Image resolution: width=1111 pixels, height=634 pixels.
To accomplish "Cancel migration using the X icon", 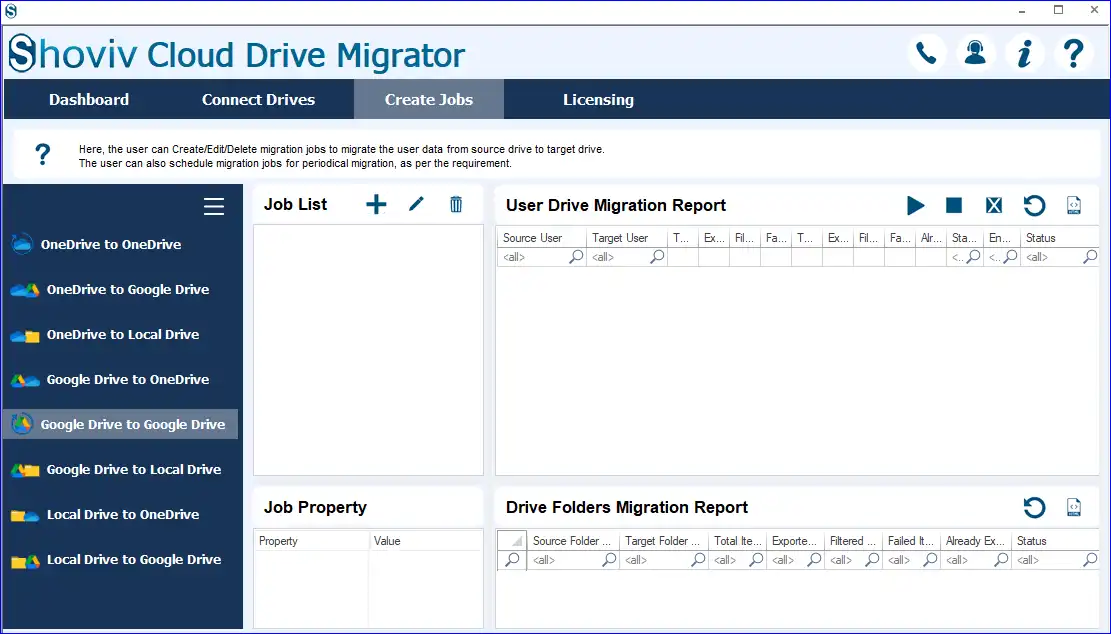I will 993,205.
